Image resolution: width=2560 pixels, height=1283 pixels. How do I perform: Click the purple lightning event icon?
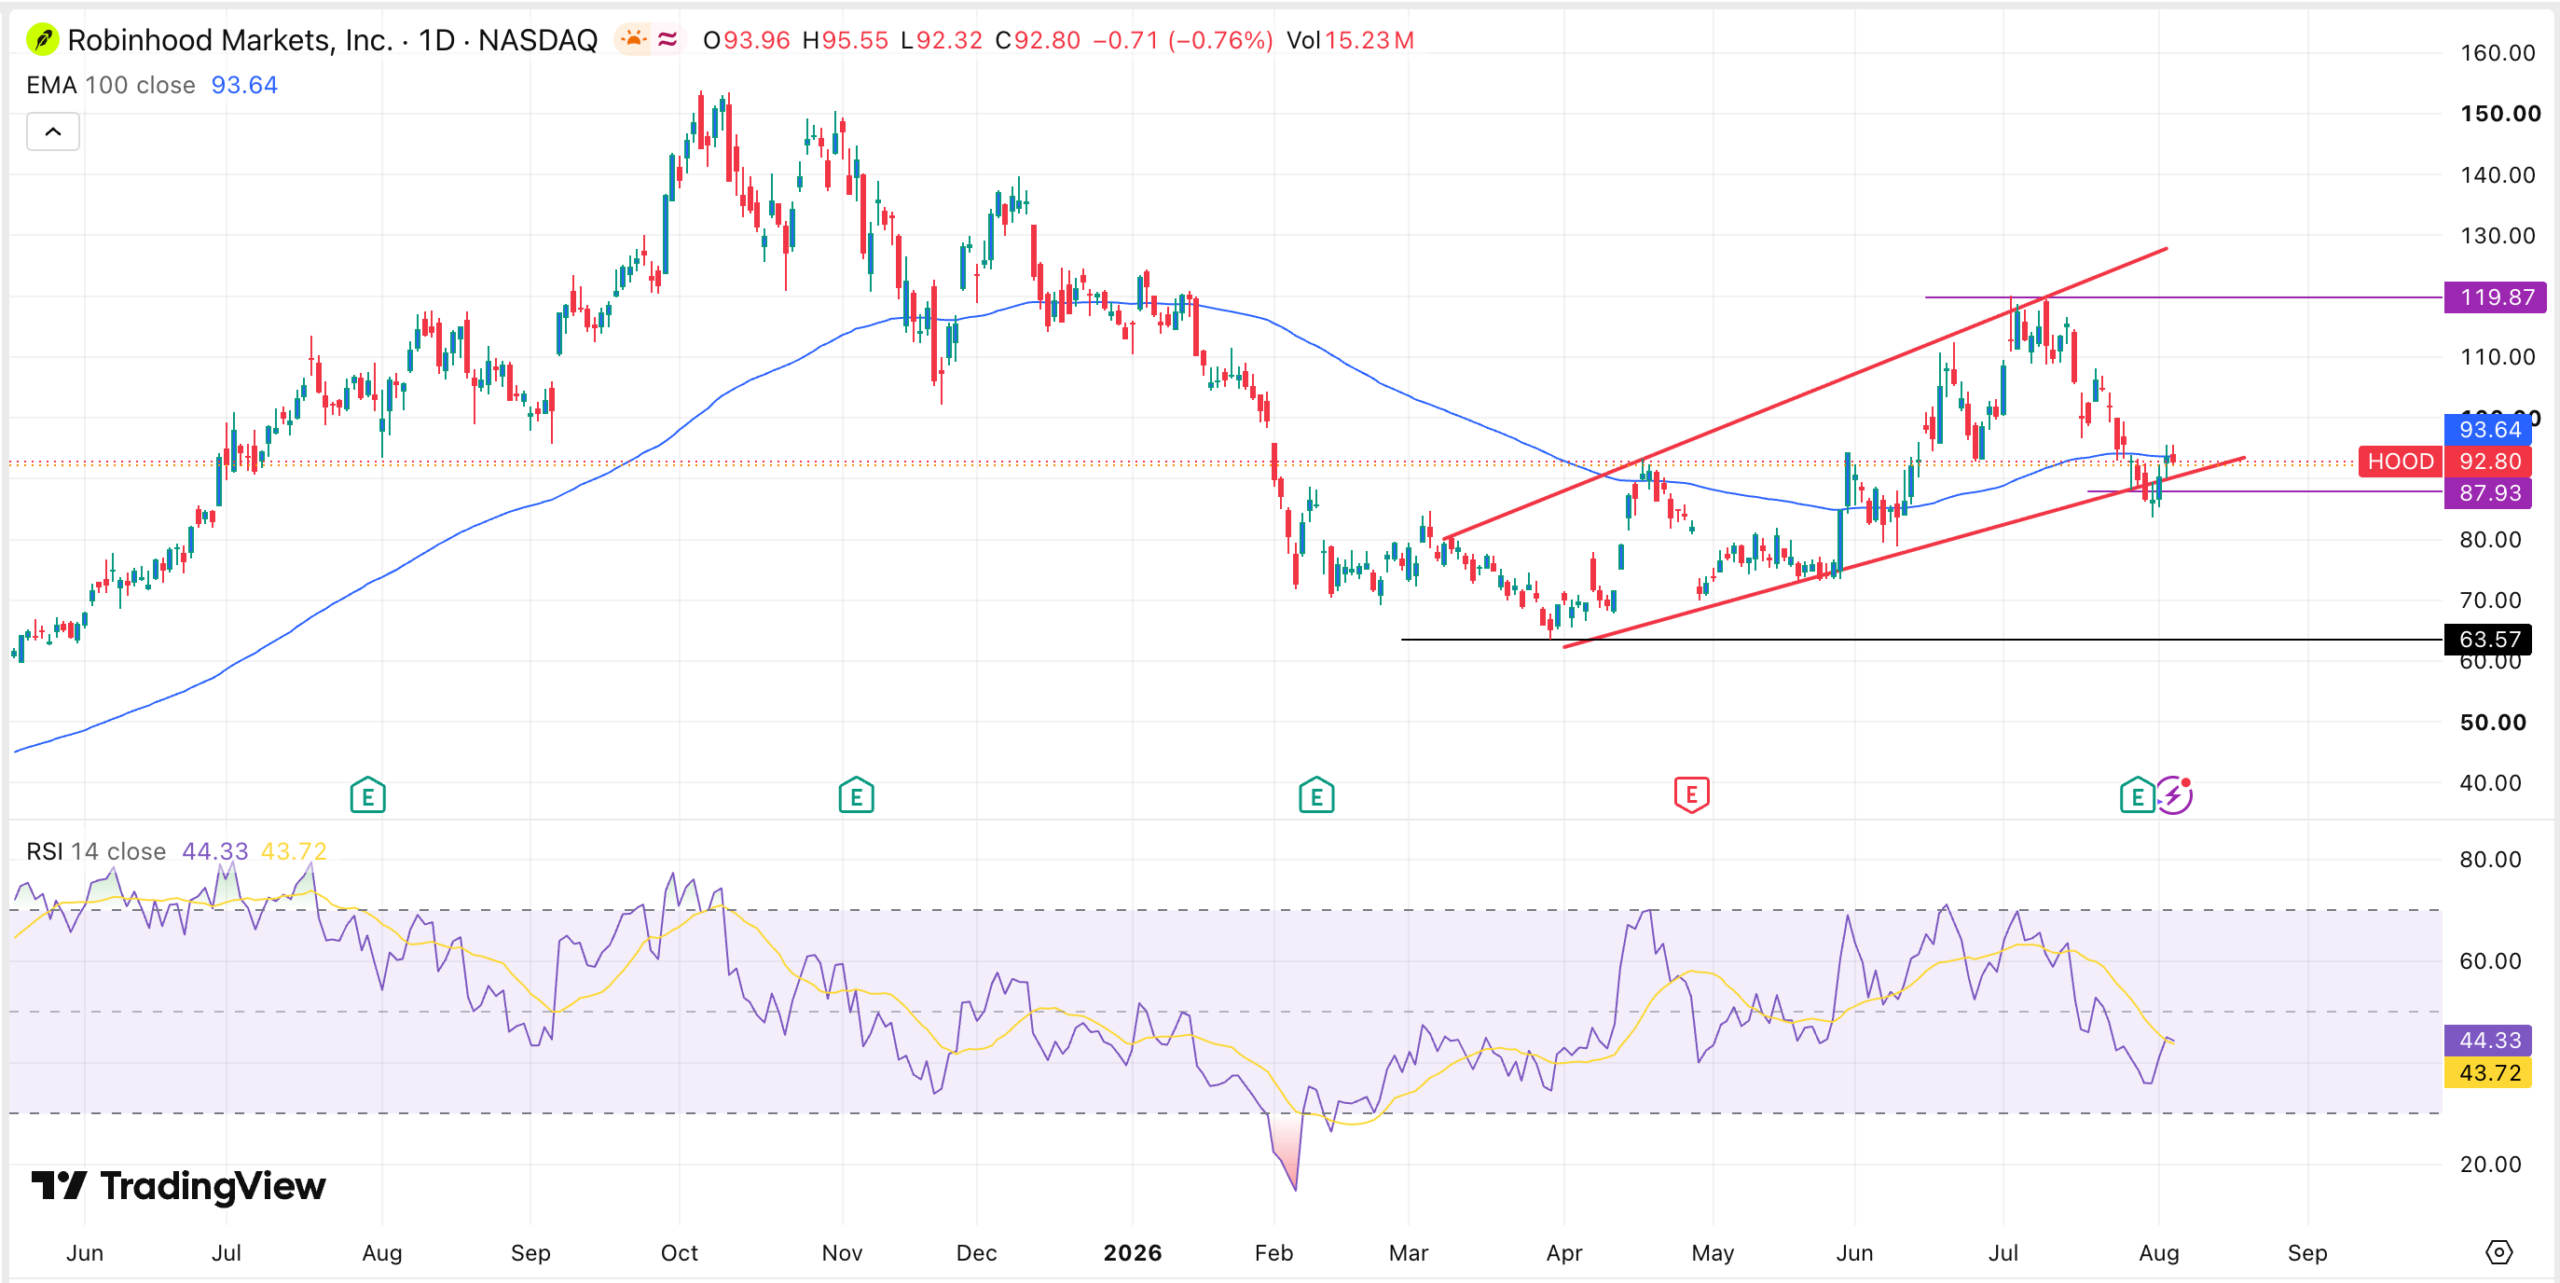tap(2174, 796)
